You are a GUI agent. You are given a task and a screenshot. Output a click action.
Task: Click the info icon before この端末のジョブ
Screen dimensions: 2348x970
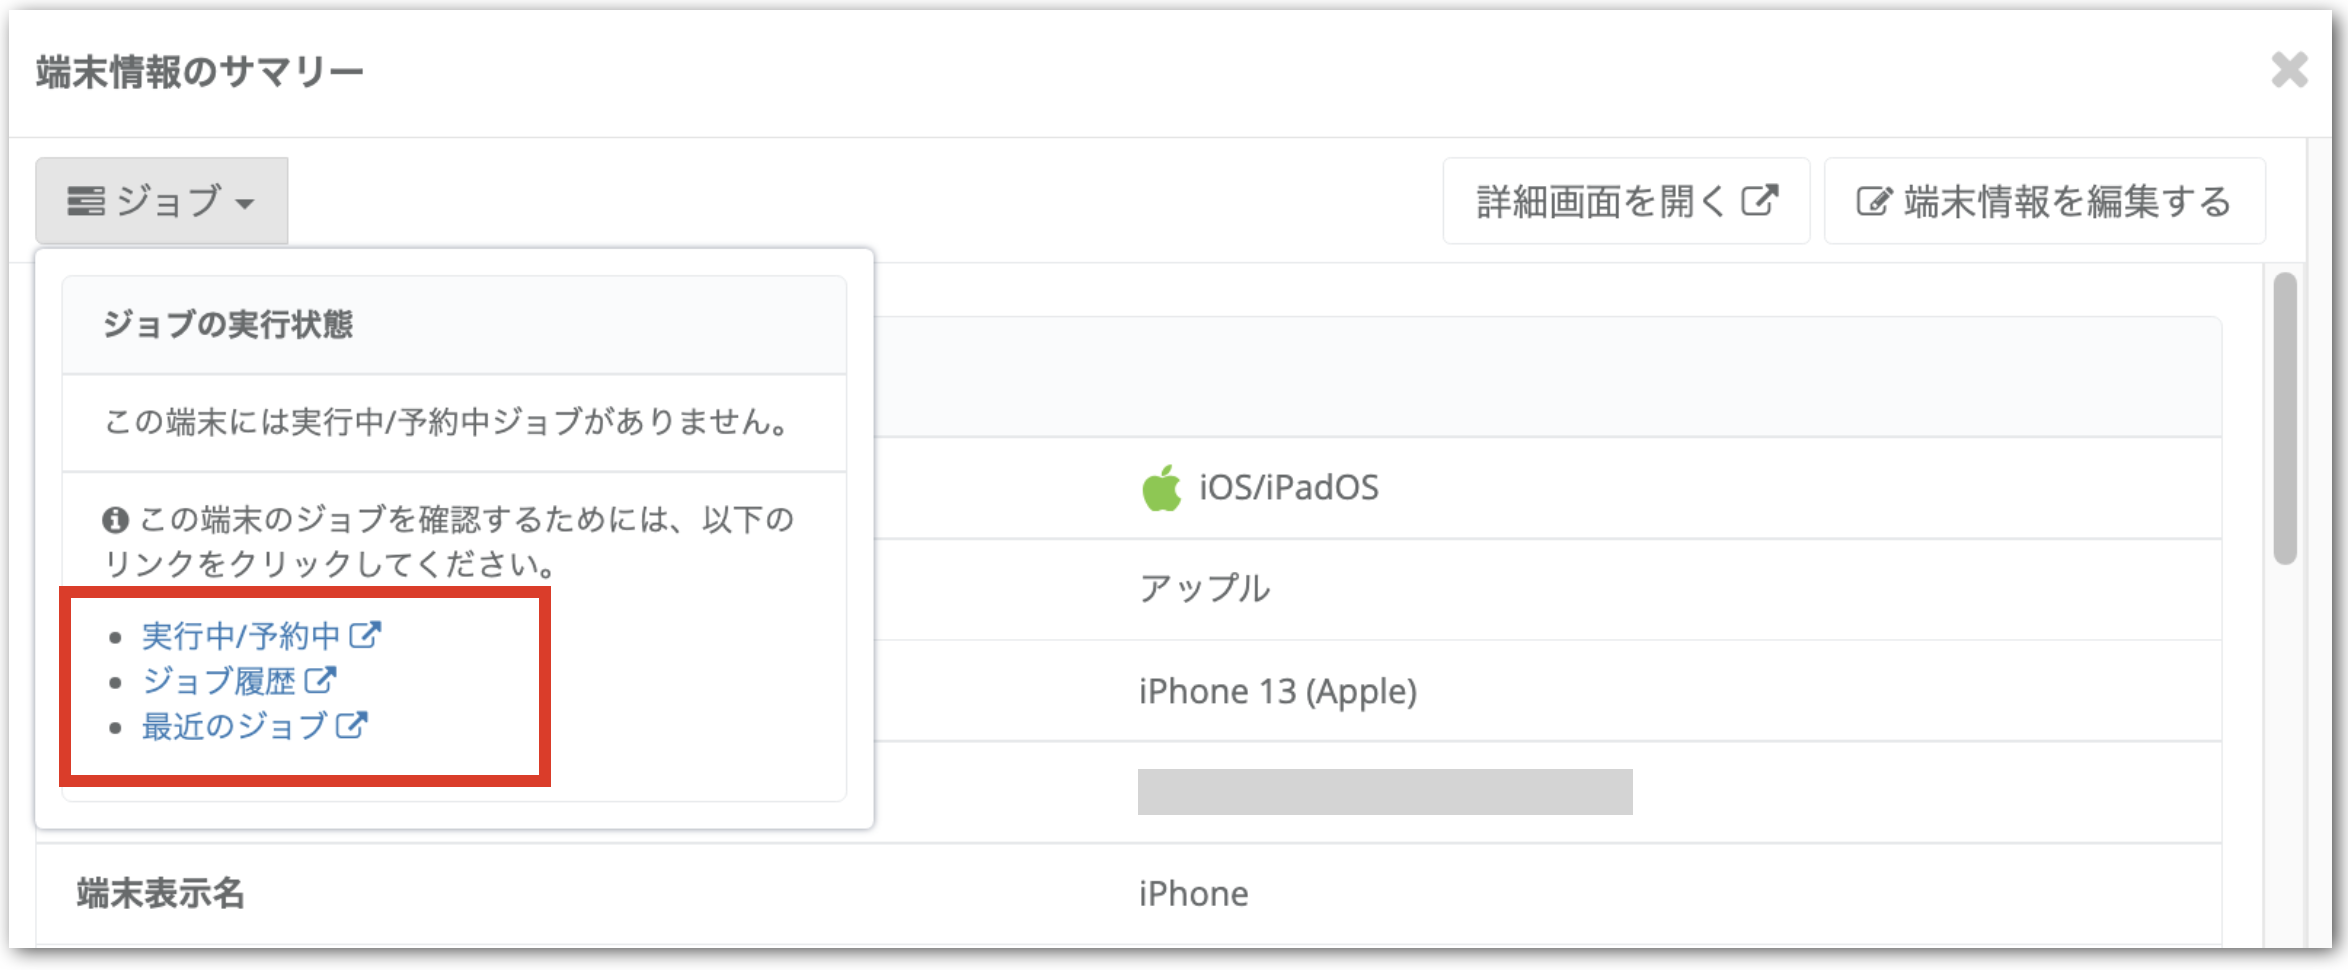point(116,520)
